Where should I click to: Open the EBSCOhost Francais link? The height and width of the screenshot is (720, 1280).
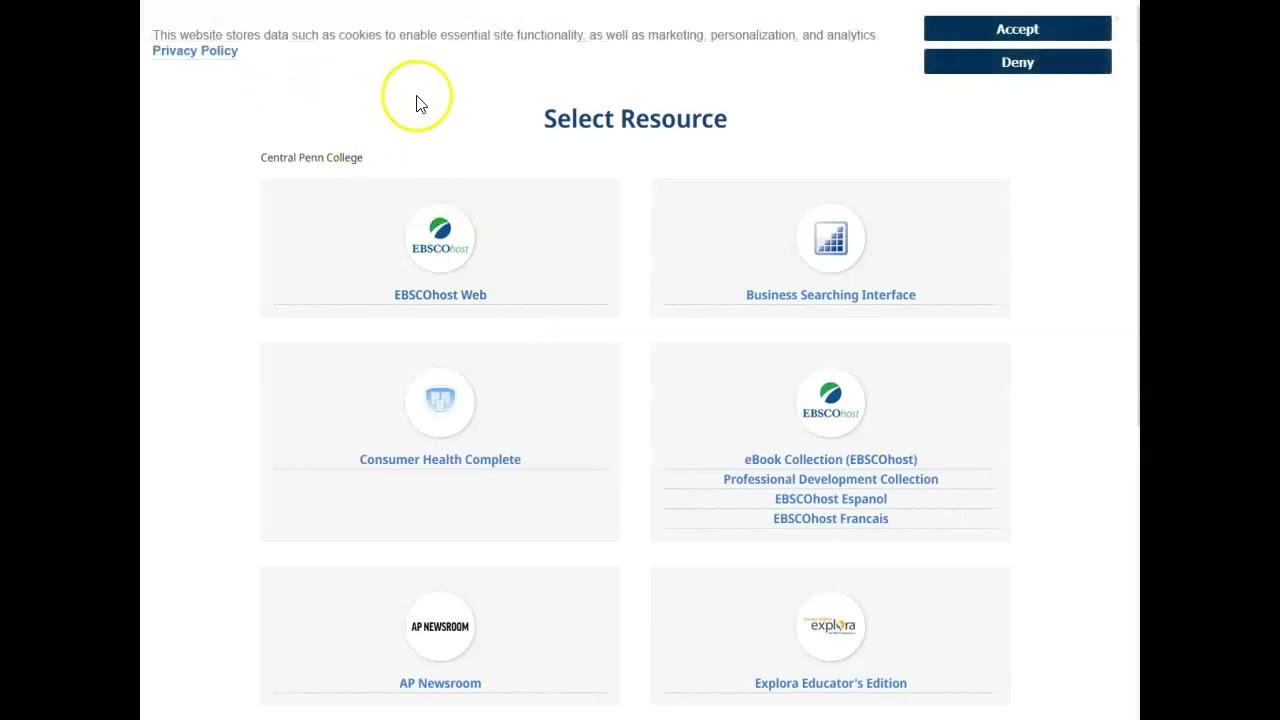[830, 519]
